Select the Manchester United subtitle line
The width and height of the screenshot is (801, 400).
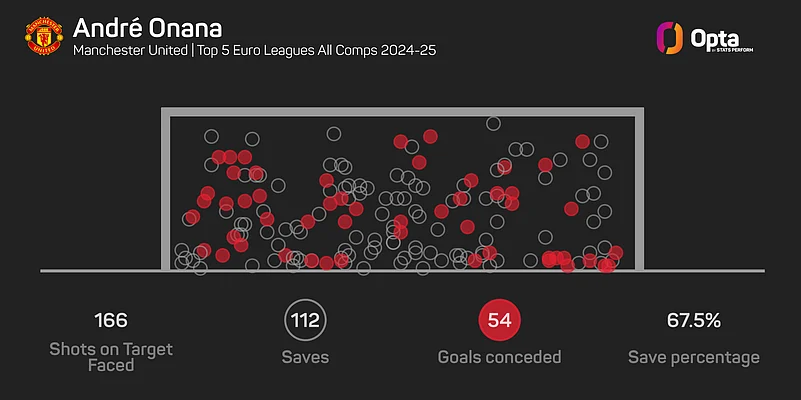pos(254,49)
